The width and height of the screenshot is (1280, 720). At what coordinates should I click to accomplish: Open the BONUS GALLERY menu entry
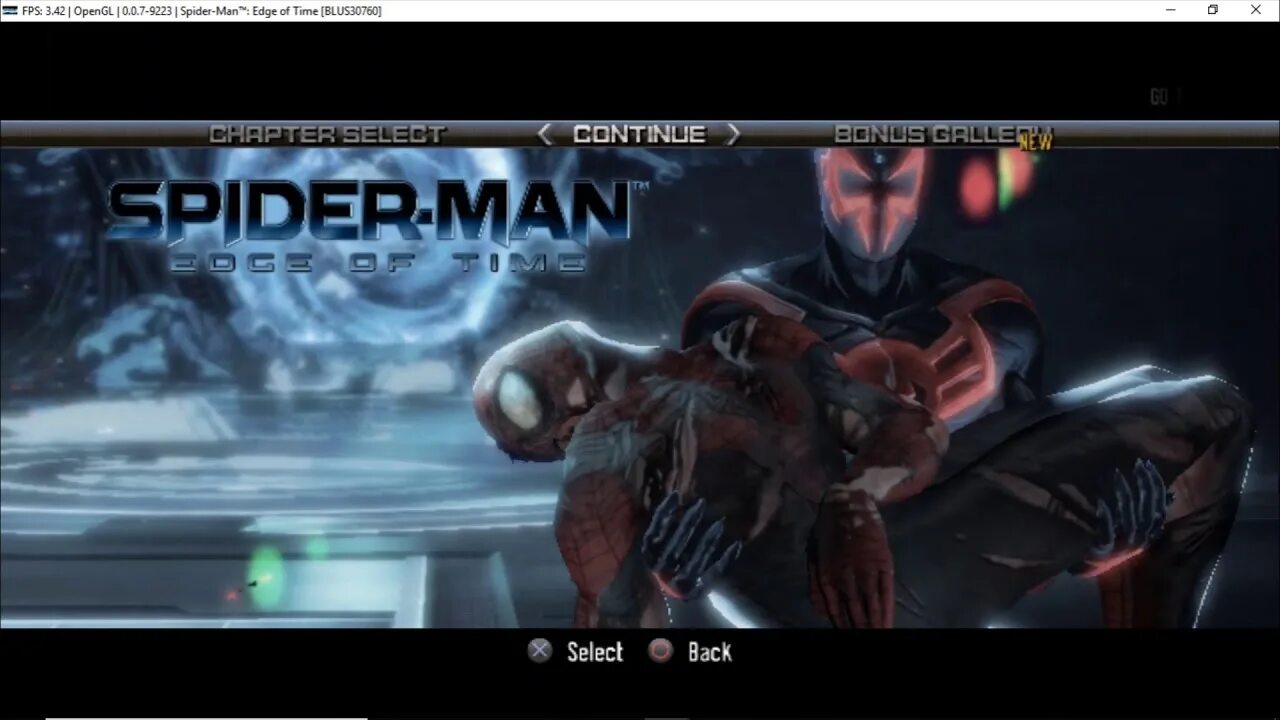click(942, 134)
